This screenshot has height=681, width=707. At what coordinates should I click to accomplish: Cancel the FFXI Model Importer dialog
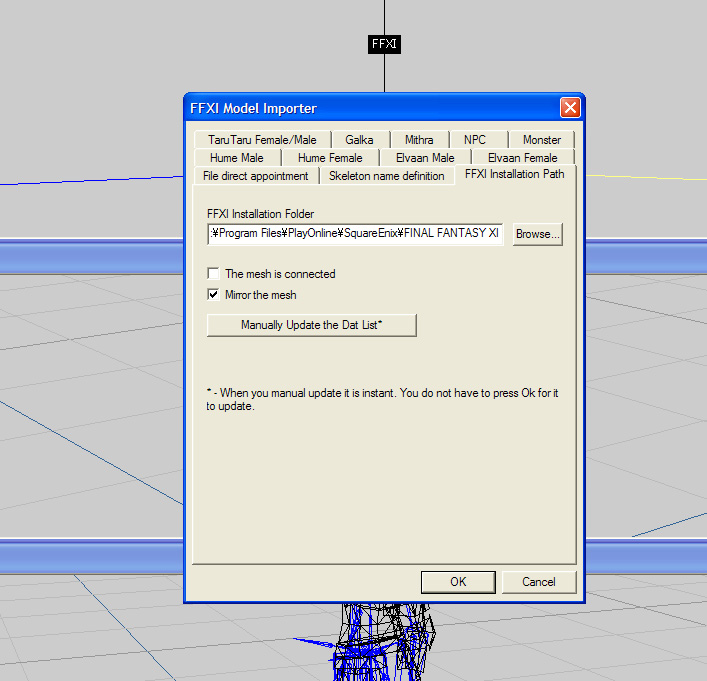click(539, 582)
